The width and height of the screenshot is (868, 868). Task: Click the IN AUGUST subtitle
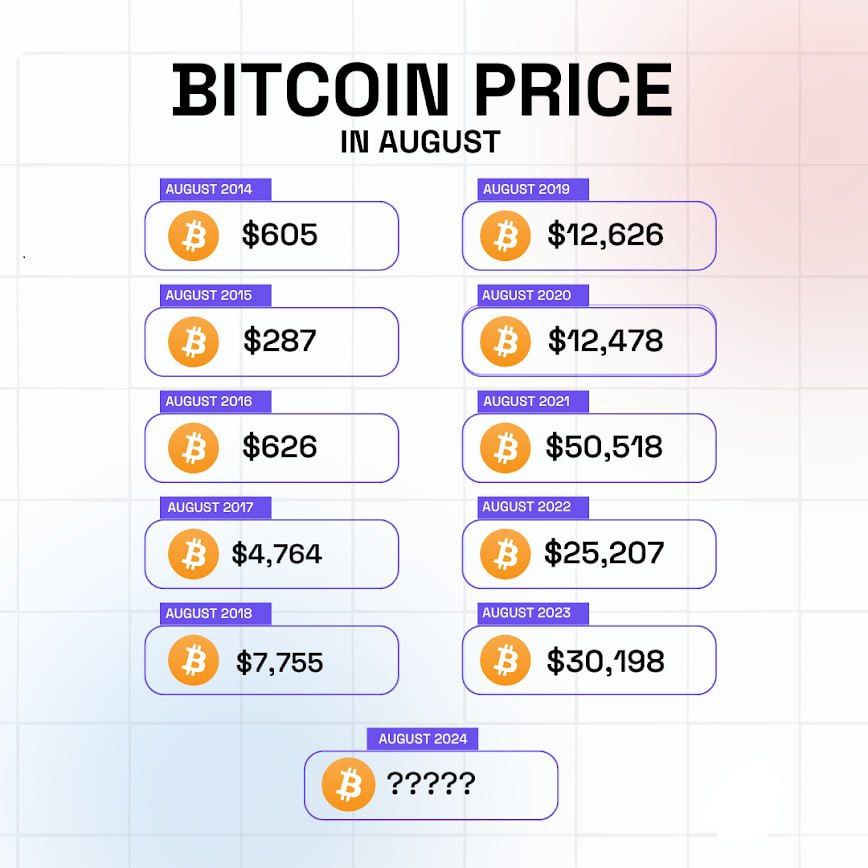420,142
